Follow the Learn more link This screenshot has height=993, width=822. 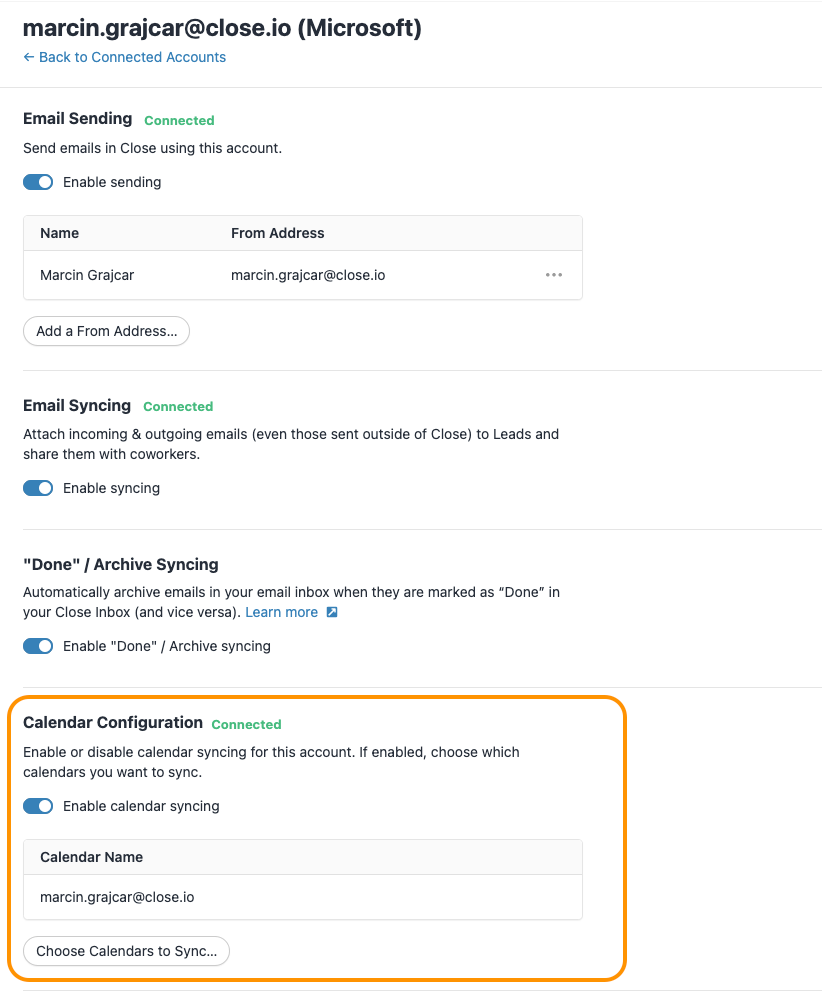click(282, 612)
